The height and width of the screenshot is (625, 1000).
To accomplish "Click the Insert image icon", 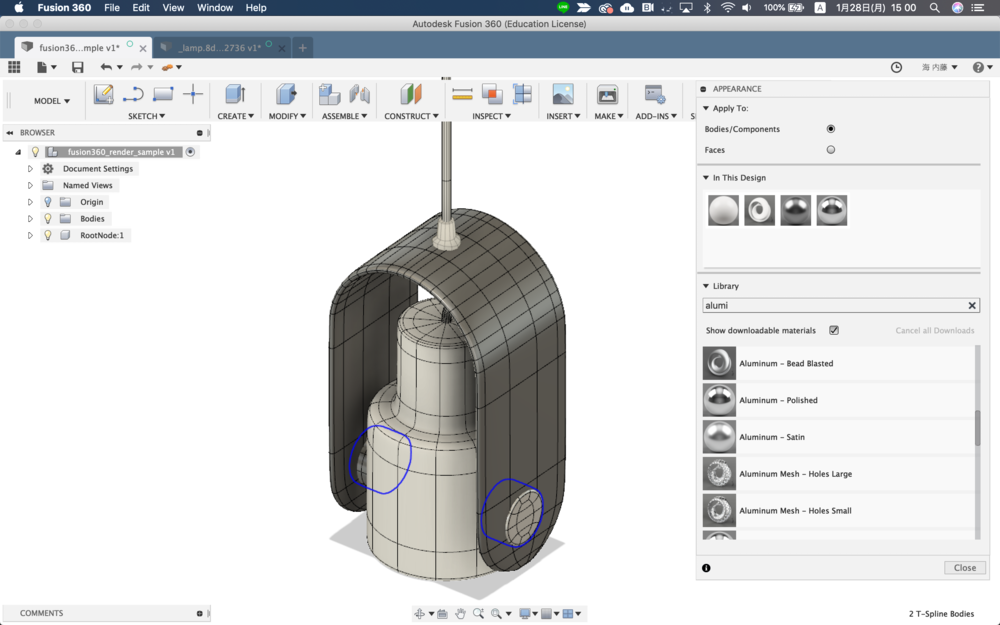I will tap(563, 94).
